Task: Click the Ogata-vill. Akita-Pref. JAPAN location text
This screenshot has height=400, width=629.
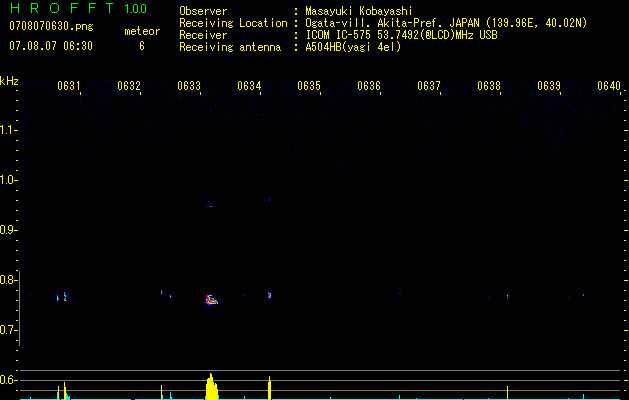Action: (446, 23)
